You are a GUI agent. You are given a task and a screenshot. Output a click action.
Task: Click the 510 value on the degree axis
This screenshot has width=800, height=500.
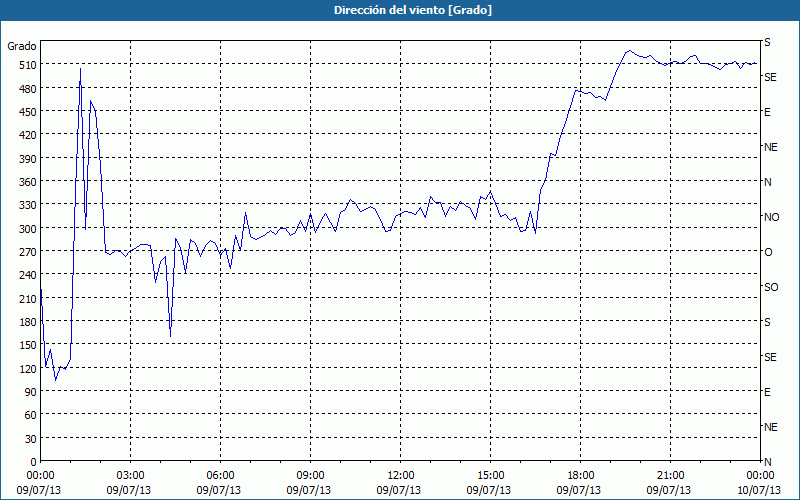(28, 65)
